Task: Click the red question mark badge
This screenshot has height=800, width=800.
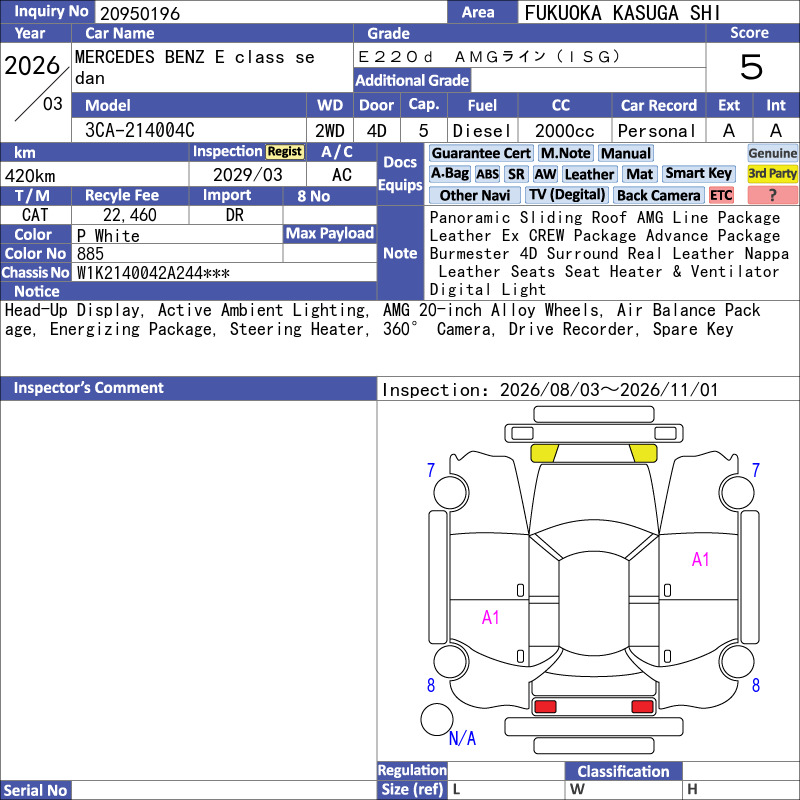Action: click(x=772, y=195)
